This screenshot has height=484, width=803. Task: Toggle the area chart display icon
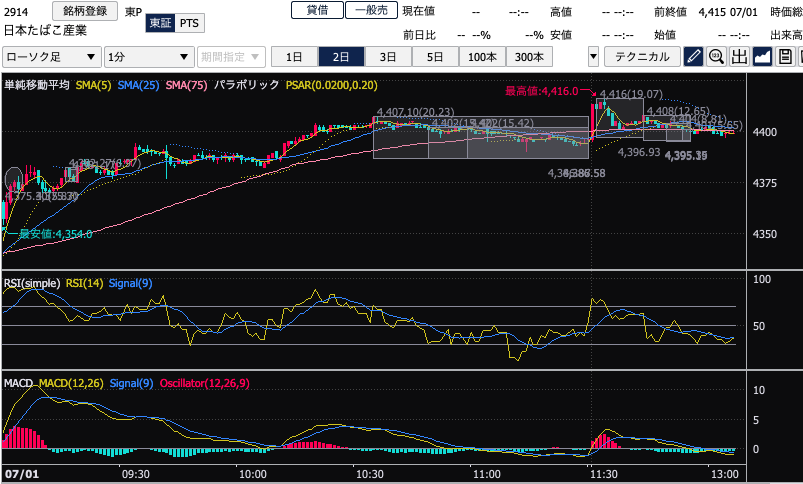762,57
